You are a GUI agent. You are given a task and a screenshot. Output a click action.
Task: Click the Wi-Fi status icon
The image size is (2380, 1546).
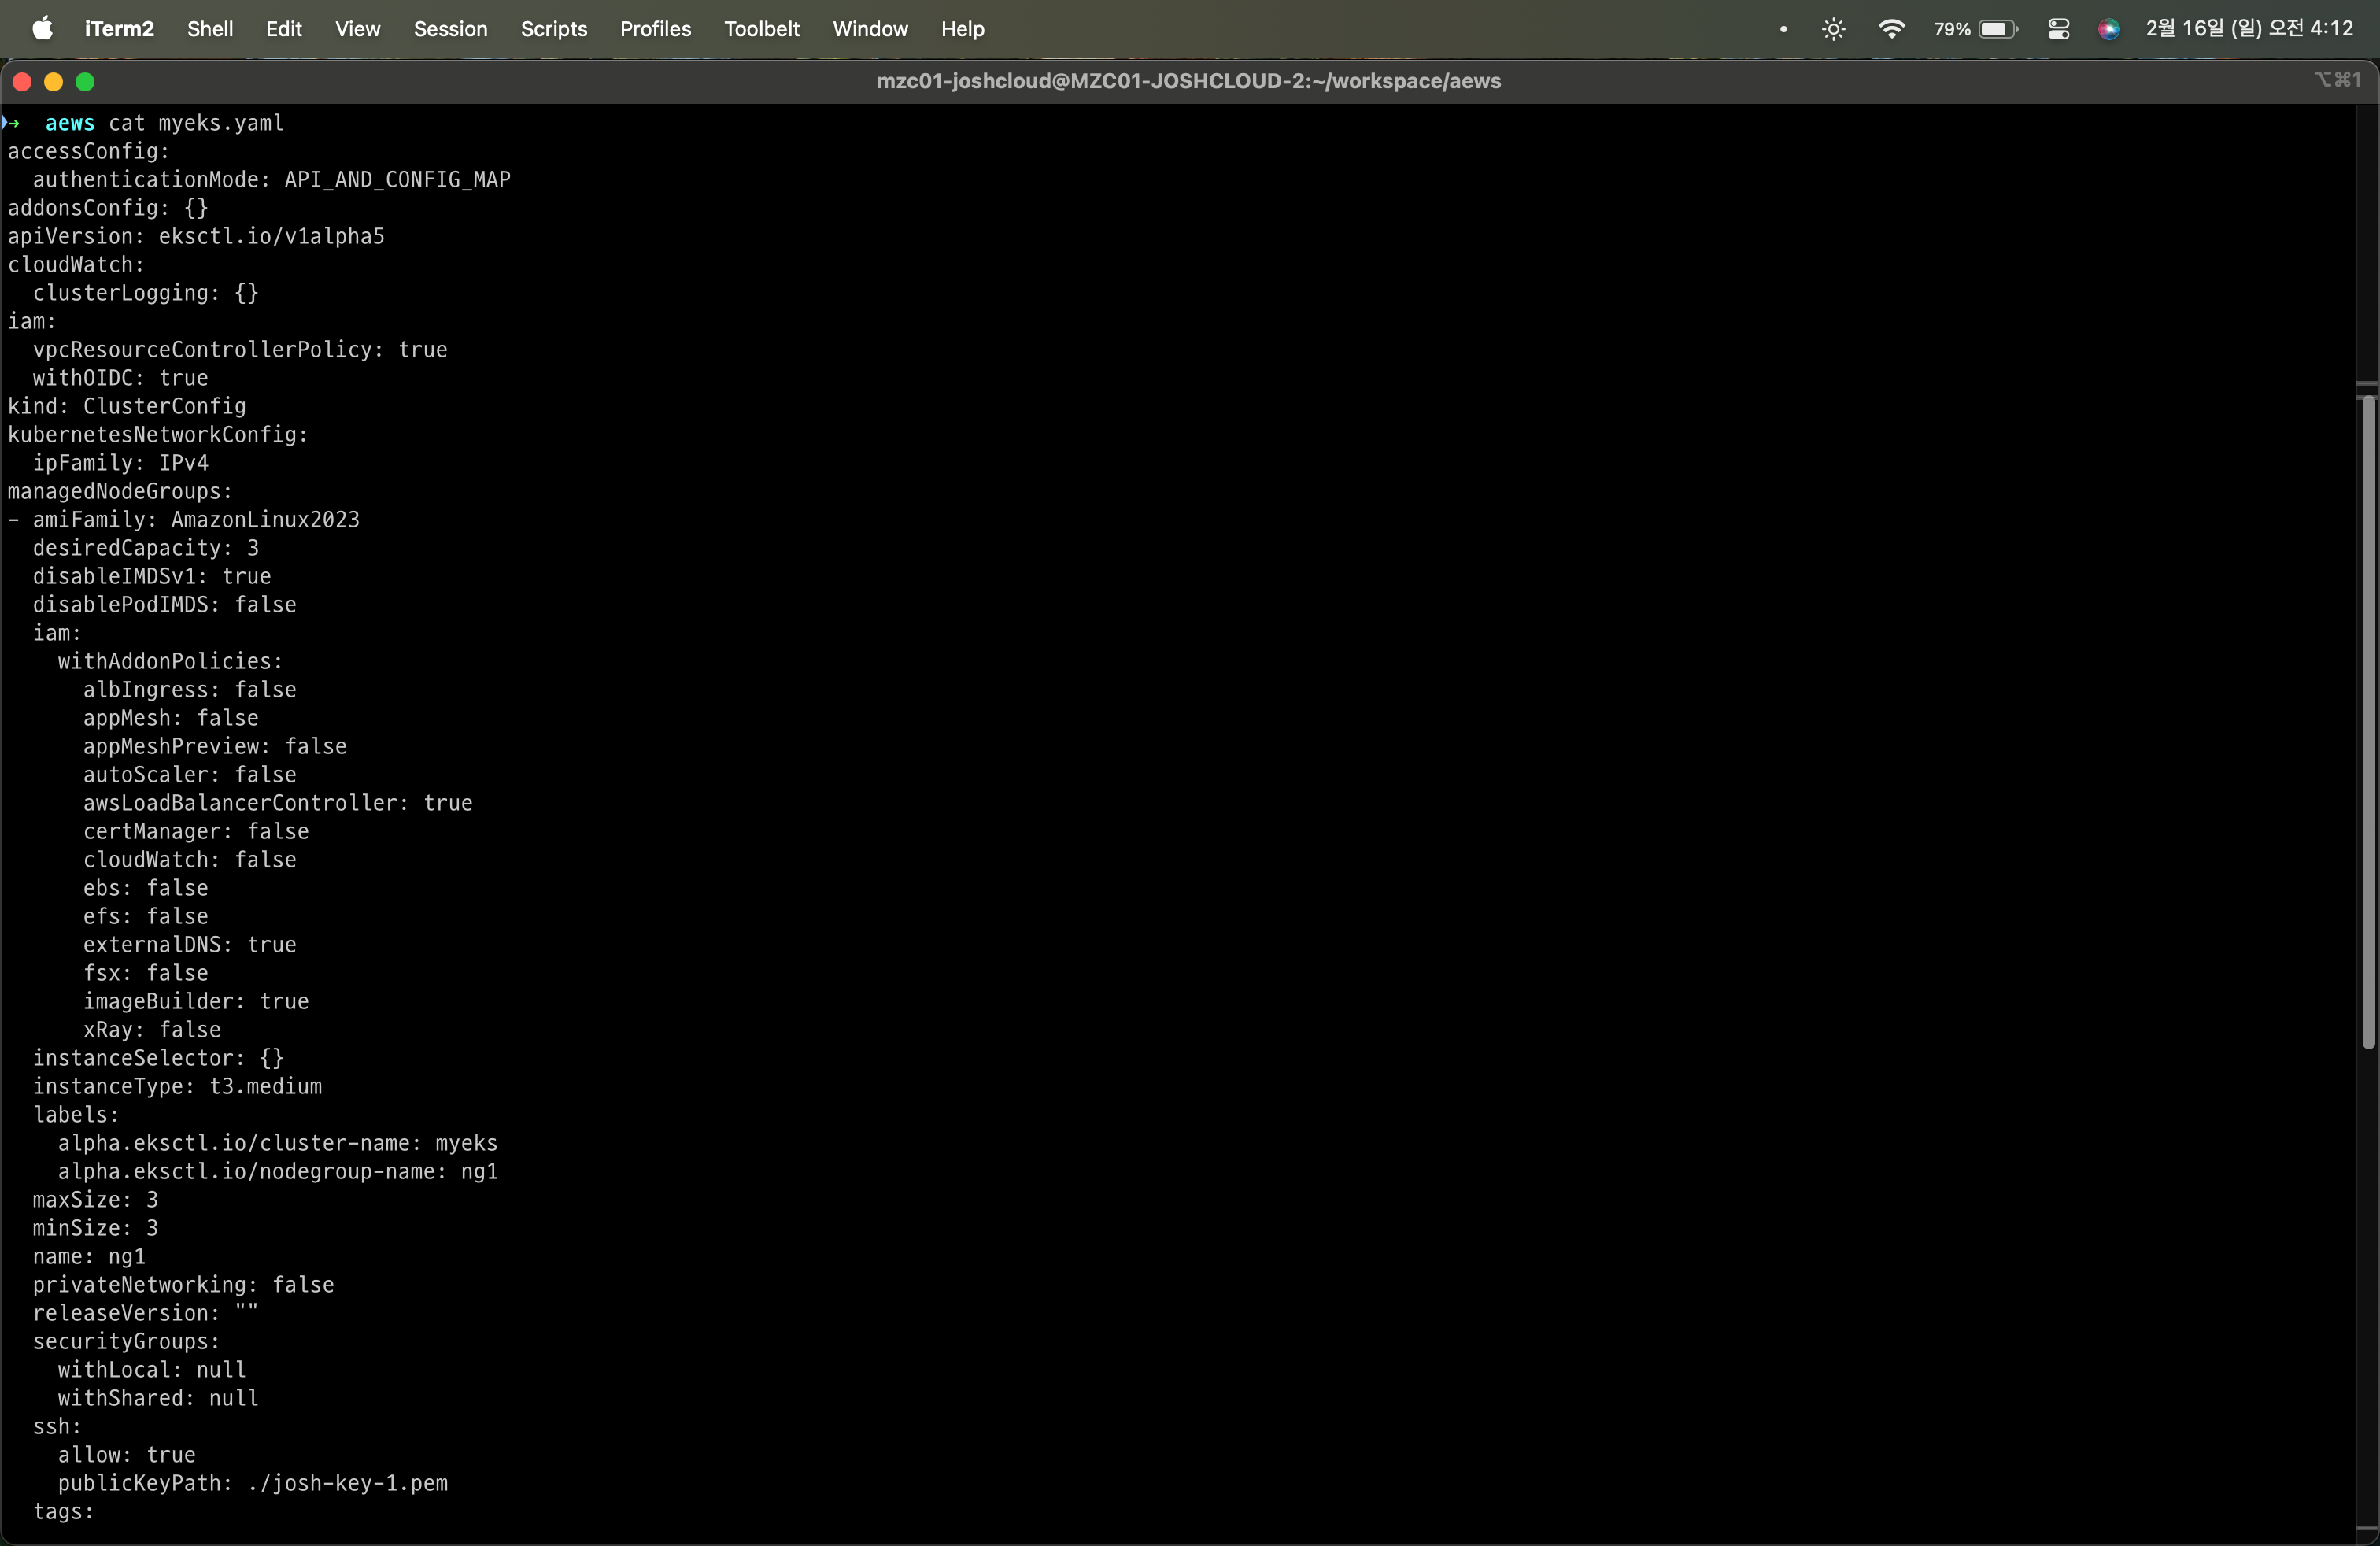1891,28
